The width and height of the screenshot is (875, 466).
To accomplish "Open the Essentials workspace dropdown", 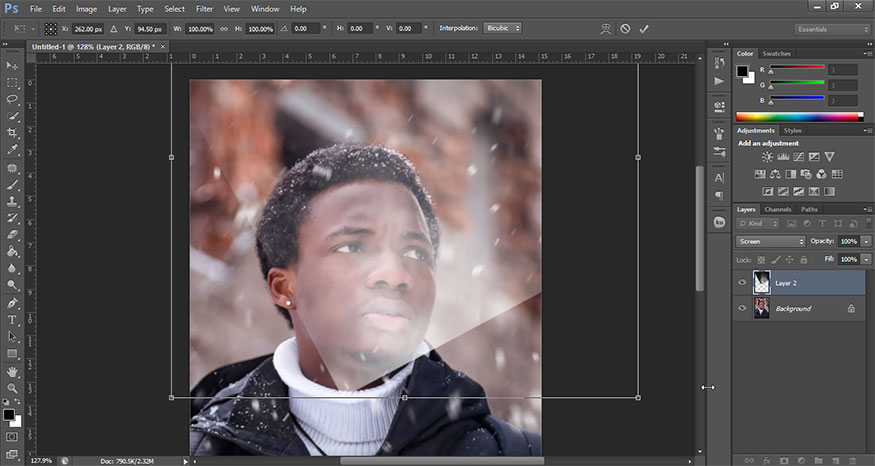I will click(x=832, y=29).
